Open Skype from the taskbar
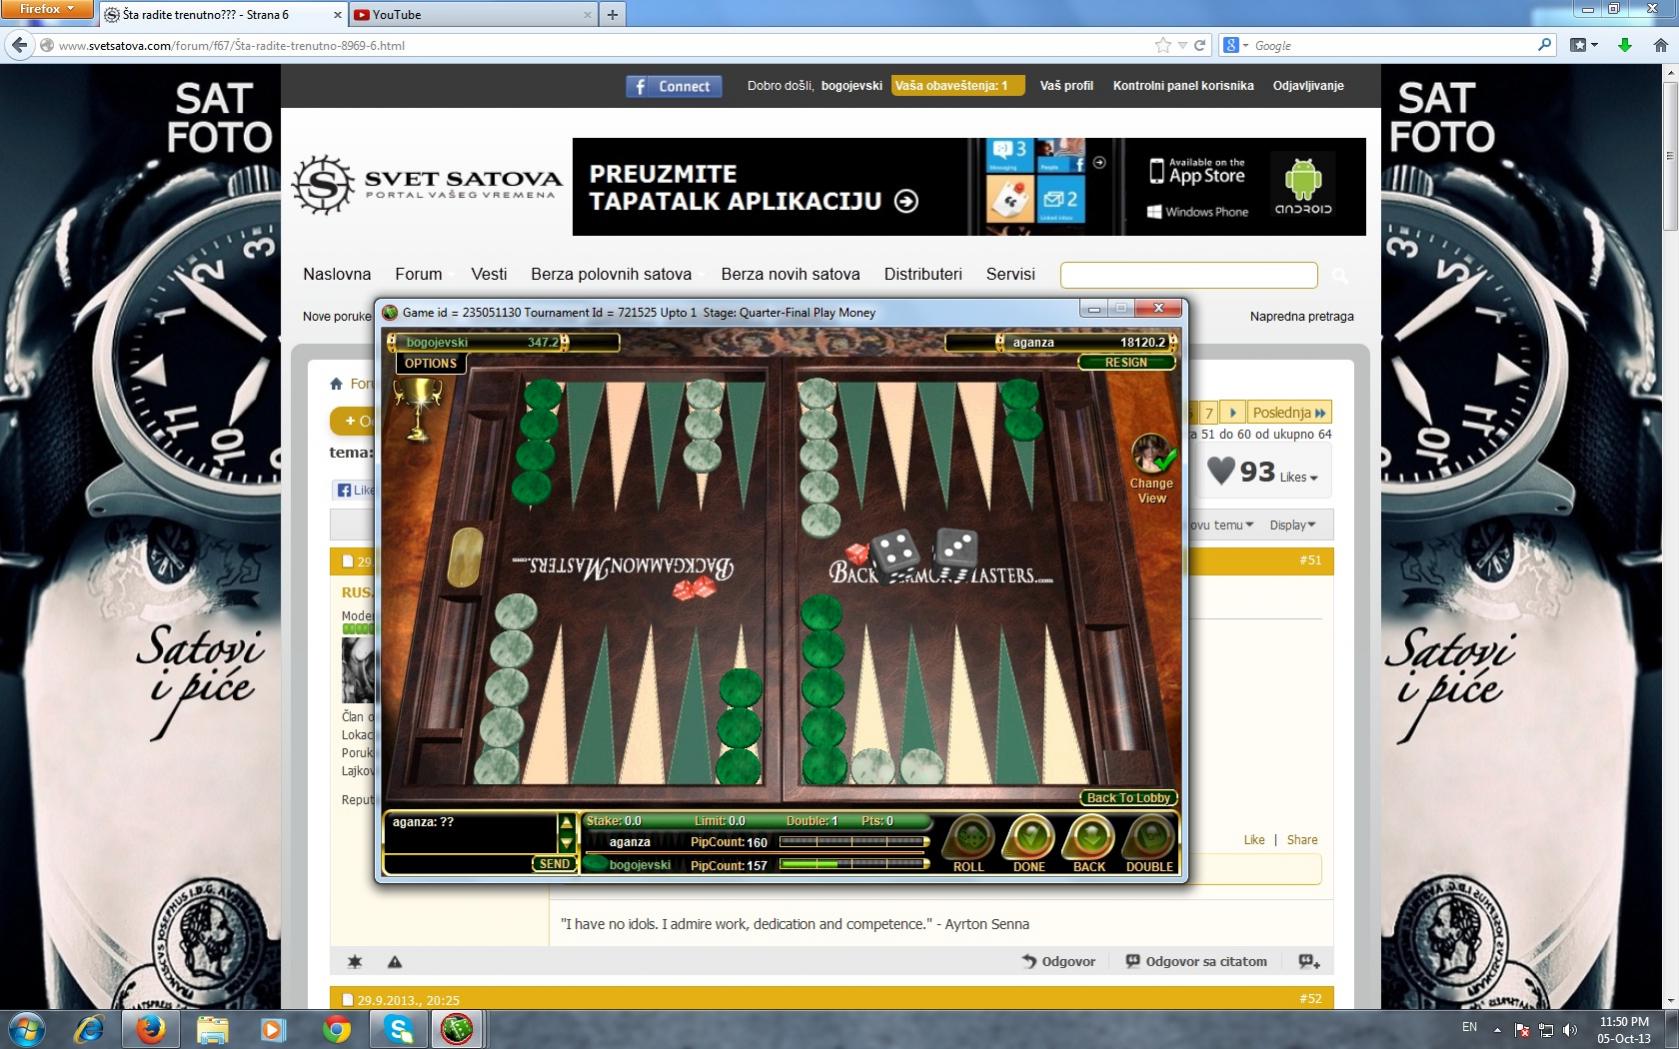Screen dimensions: 1679x1049 (399, 1029)
